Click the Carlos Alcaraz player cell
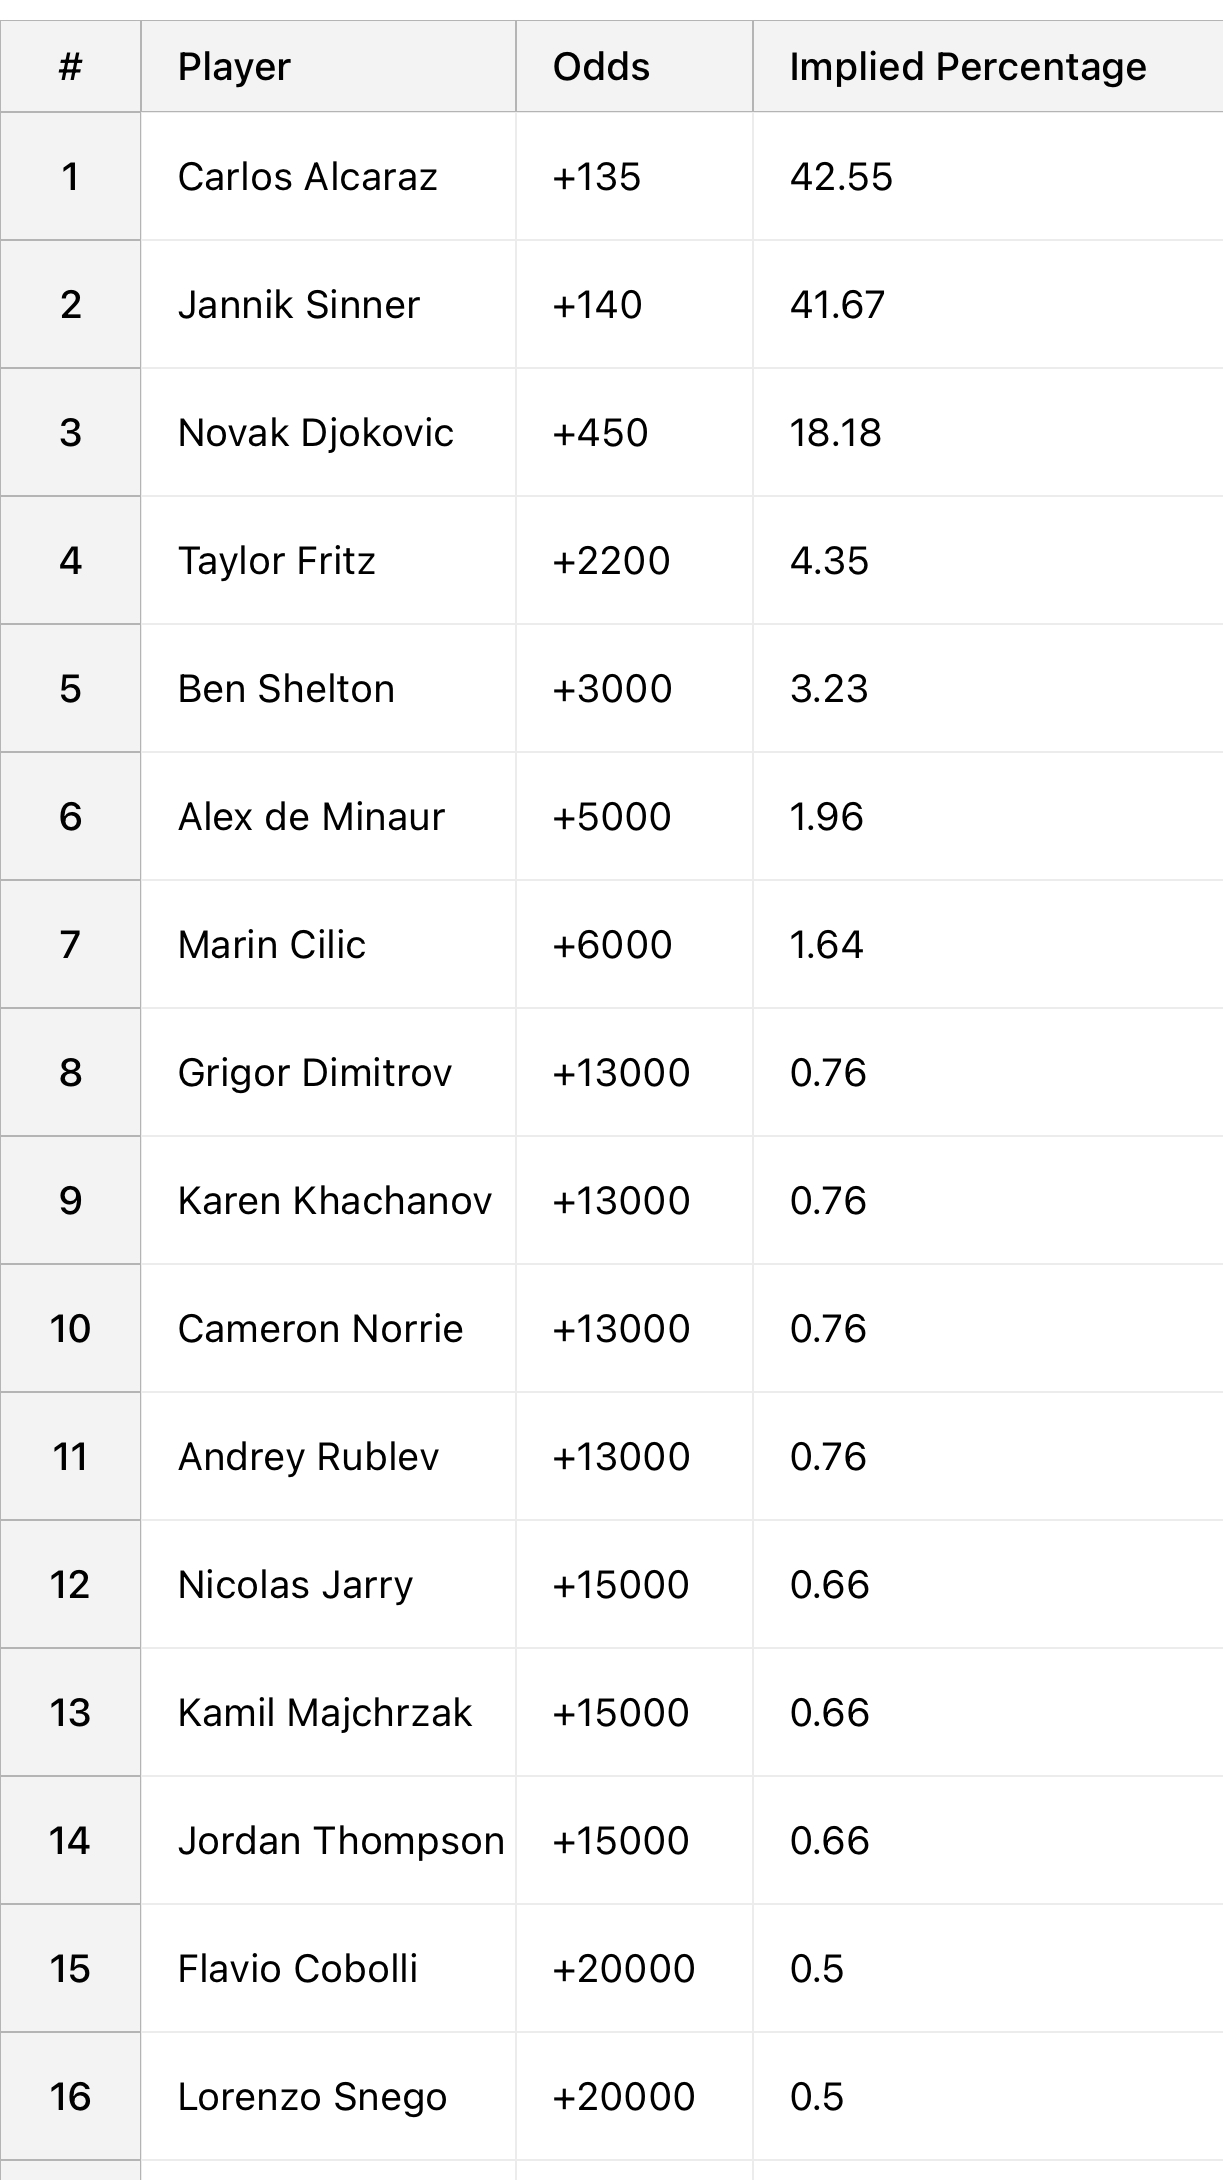The image size is (1223, 2180). click(x=328, y=176)
